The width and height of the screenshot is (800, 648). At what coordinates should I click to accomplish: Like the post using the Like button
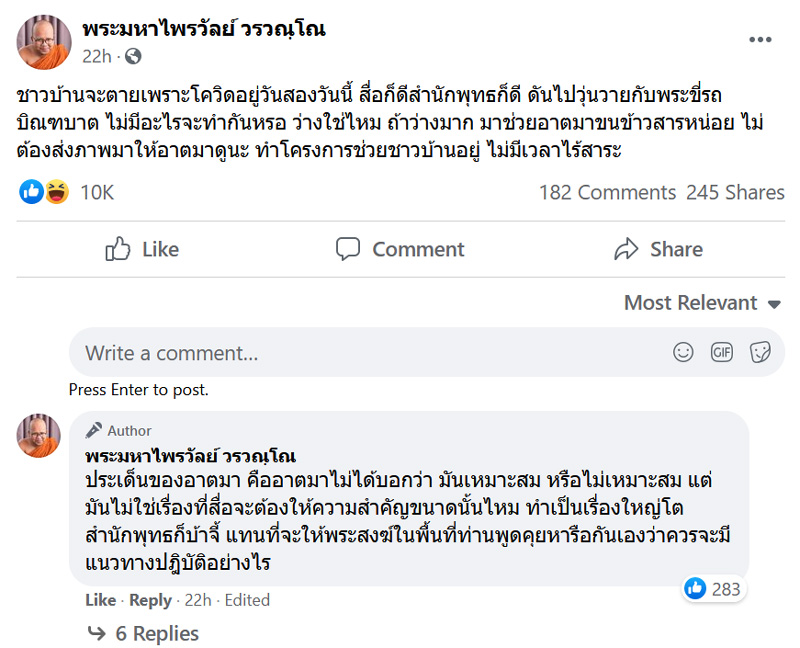pyautogui.click(x=141, y=249)
